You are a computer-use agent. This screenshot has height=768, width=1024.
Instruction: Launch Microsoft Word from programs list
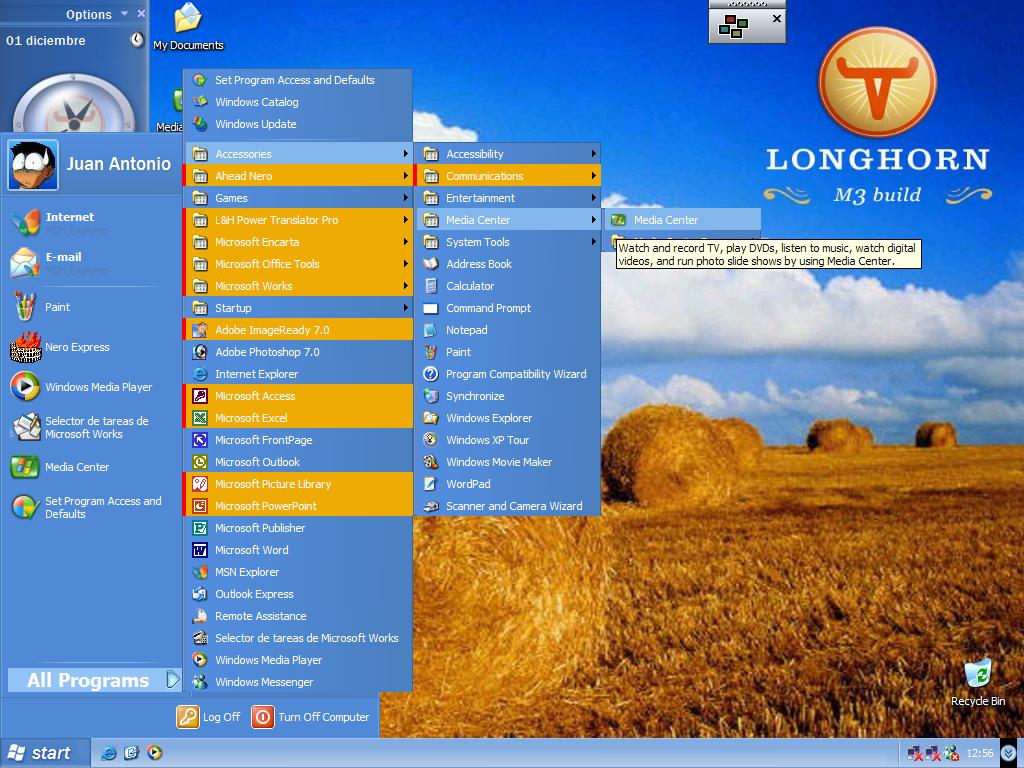[x=298, y=550]
